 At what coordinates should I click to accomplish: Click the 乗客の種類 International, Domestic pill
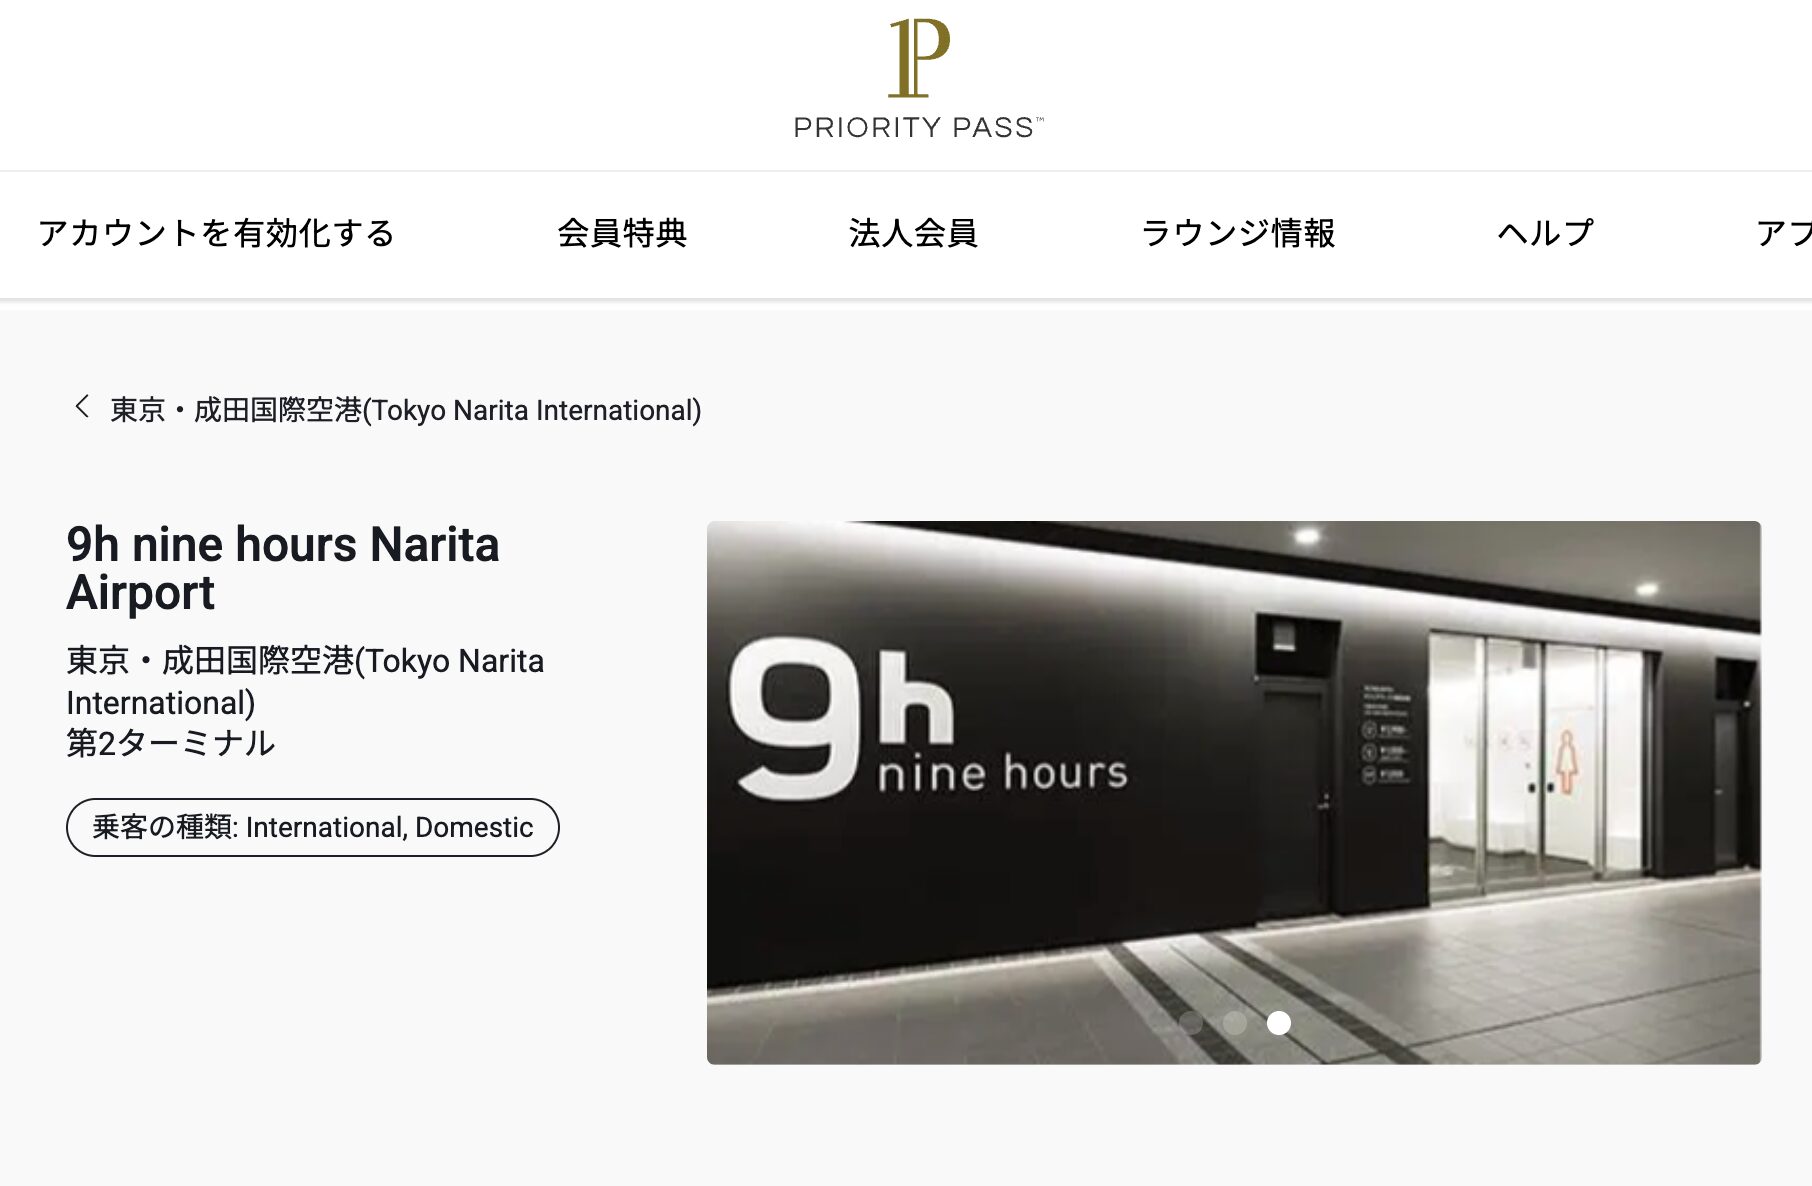pos(313,827)
